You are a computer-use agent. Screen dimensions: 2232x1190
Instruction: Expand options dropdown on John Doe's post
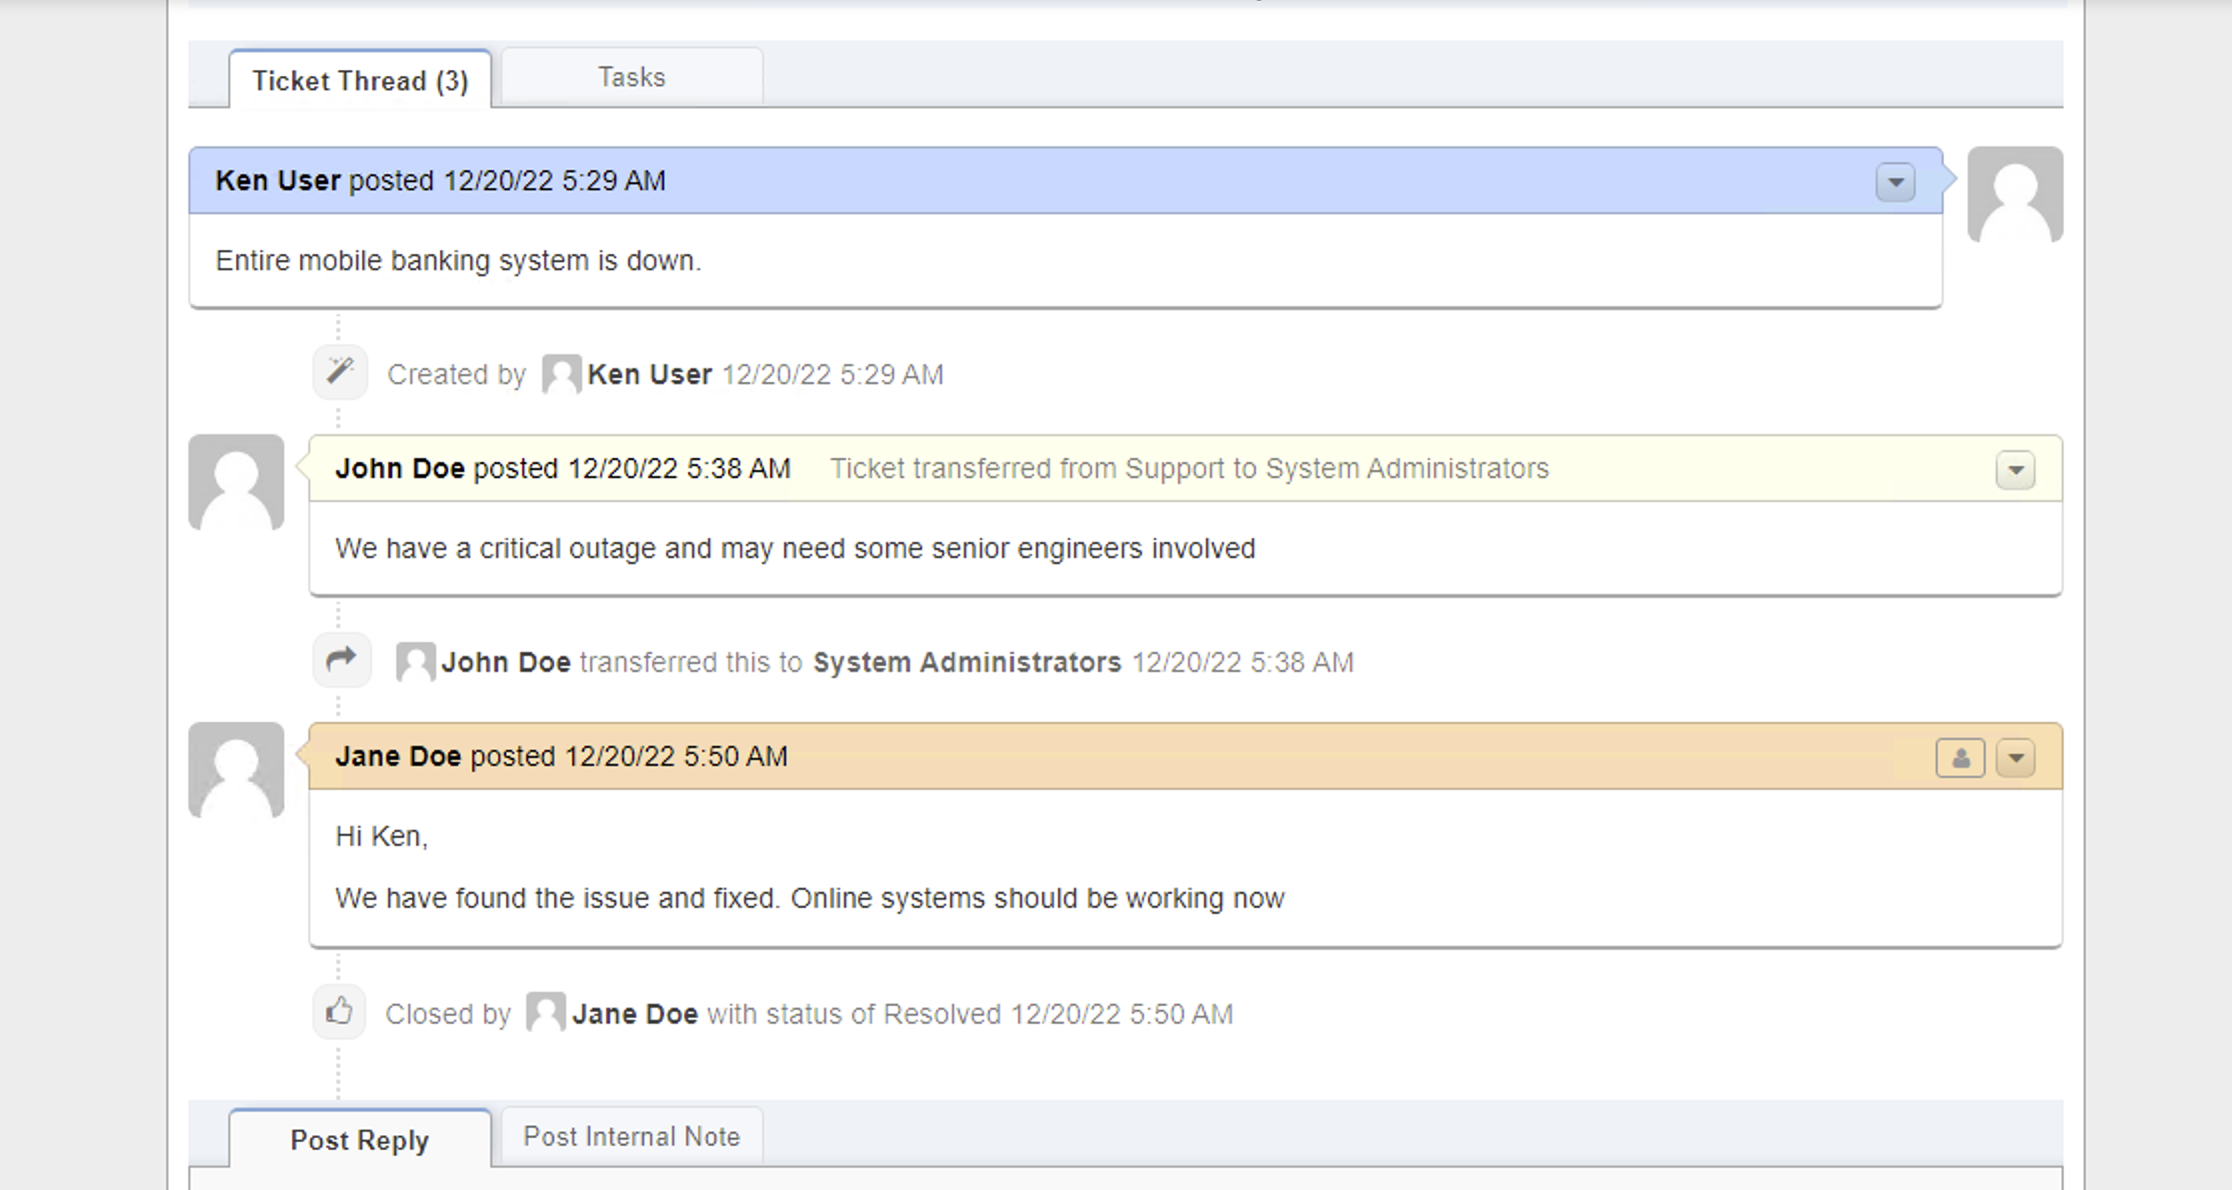coord(2015,470)
